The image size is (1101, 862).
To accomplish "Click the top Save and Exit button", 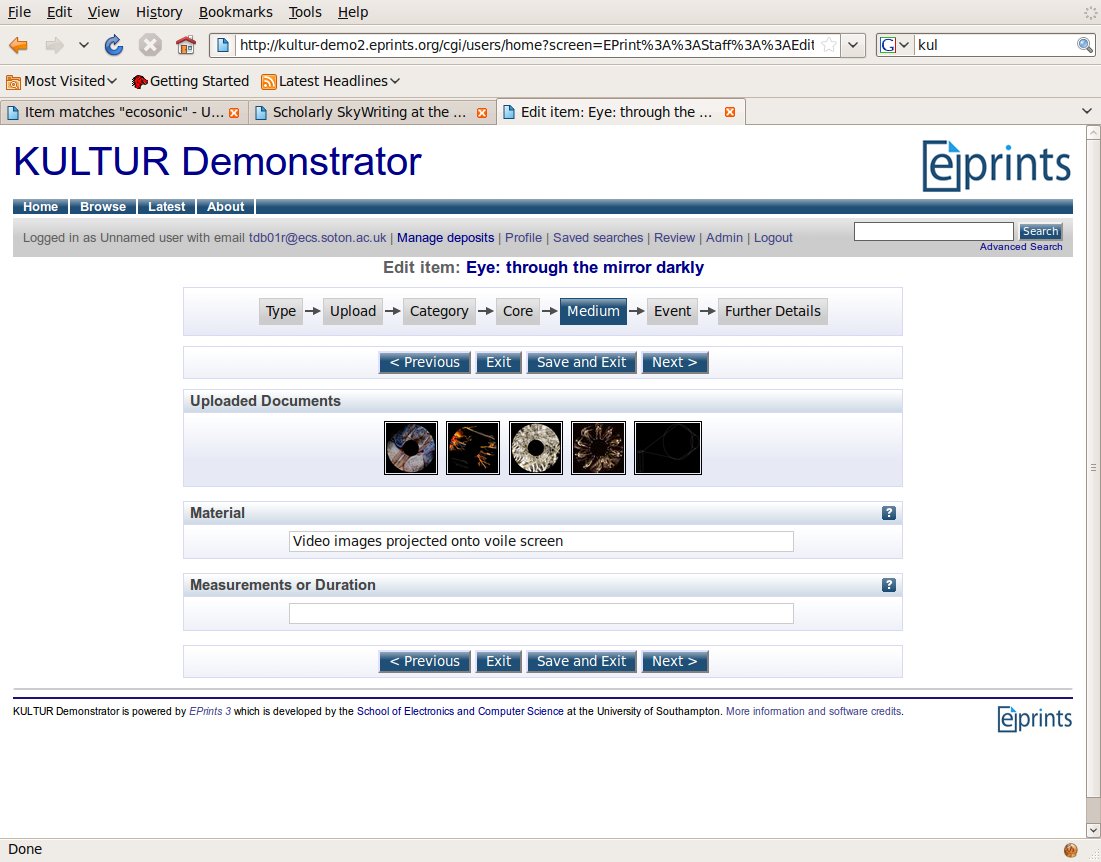I will 581,362.
